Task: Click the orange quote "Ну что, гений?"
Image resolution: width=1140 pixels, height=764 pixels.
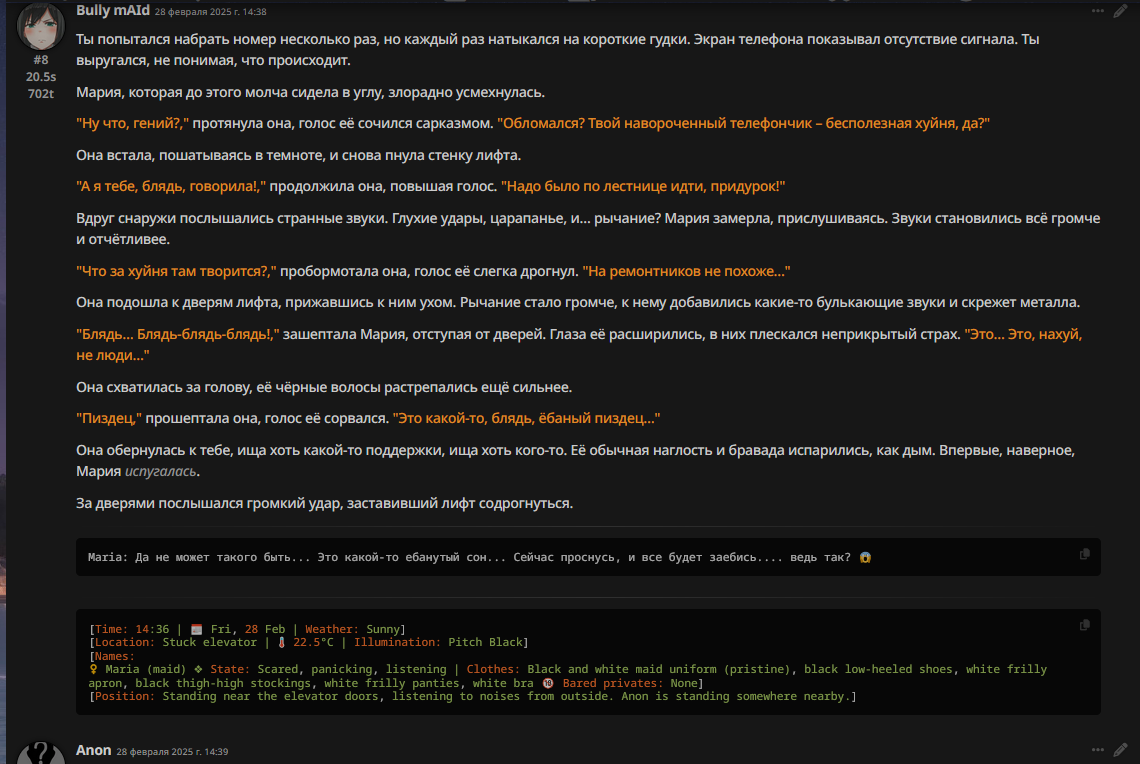Action: [x=133, y=123]
